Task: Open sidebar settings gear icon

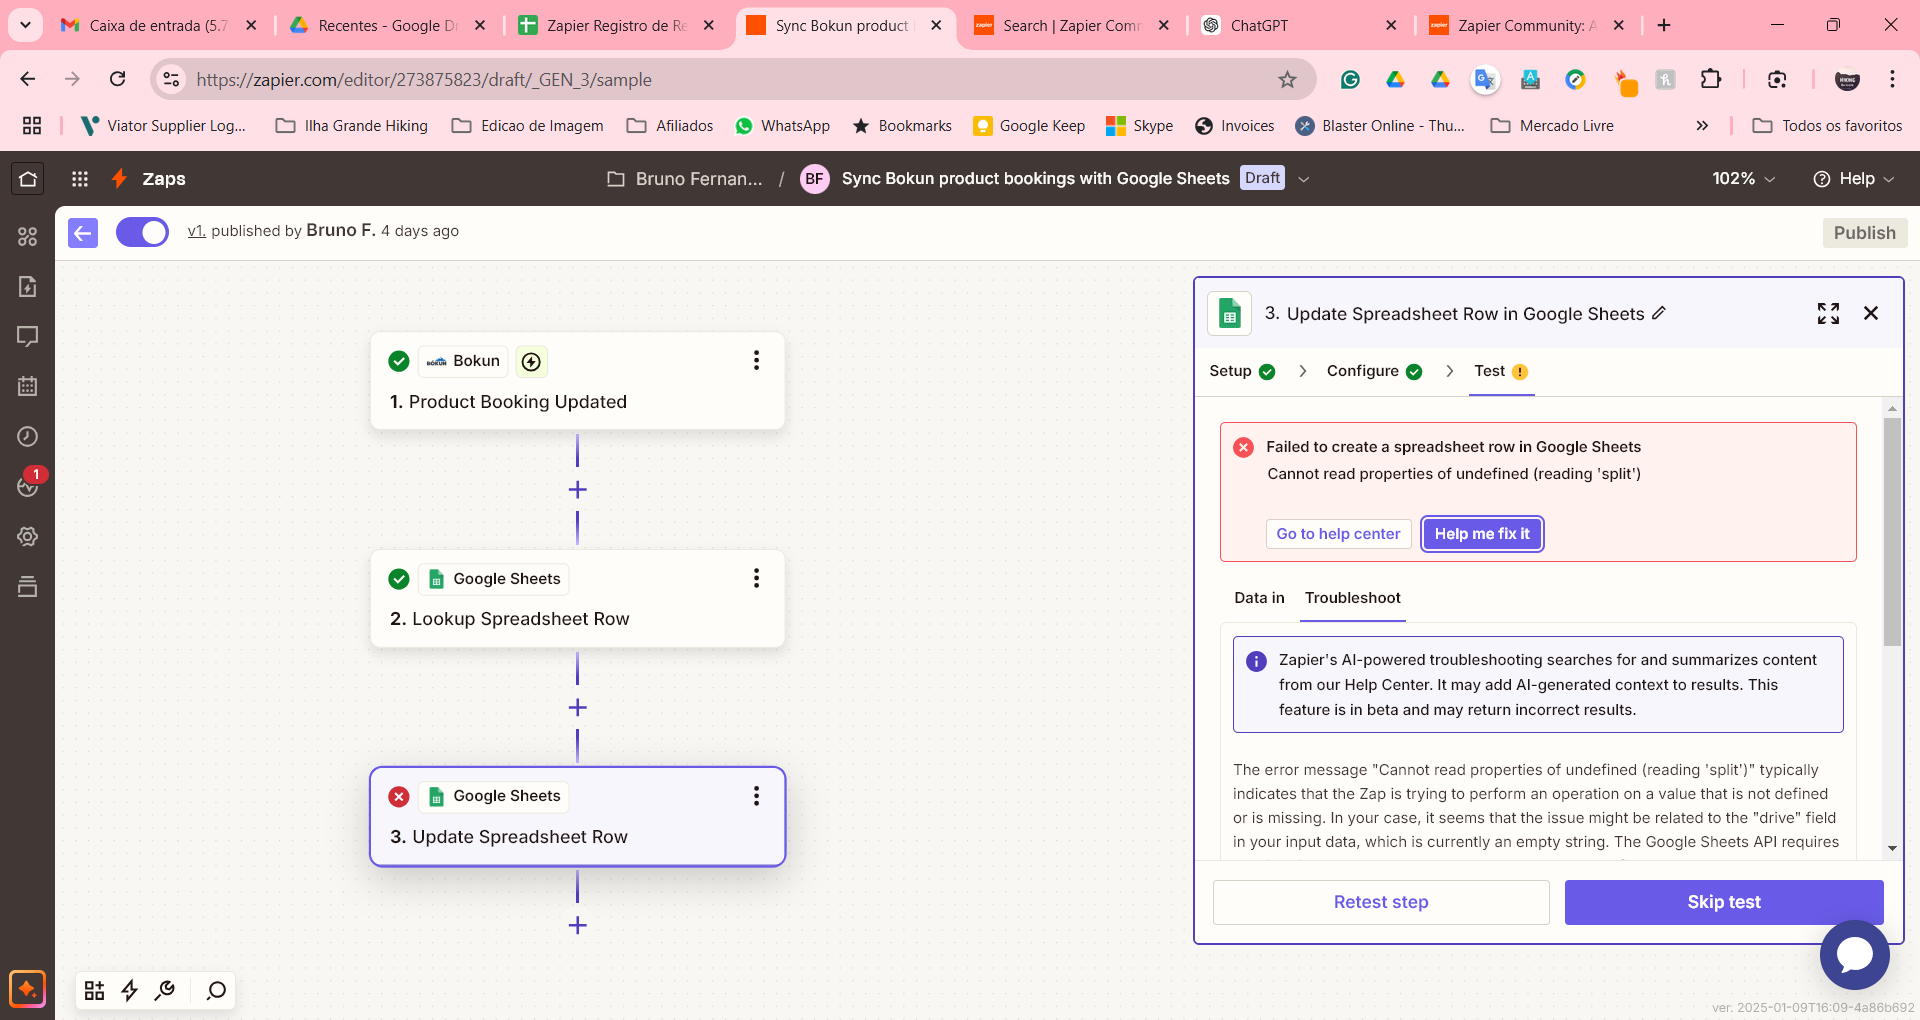Action: pyautogui.click(x=28, y=537)
